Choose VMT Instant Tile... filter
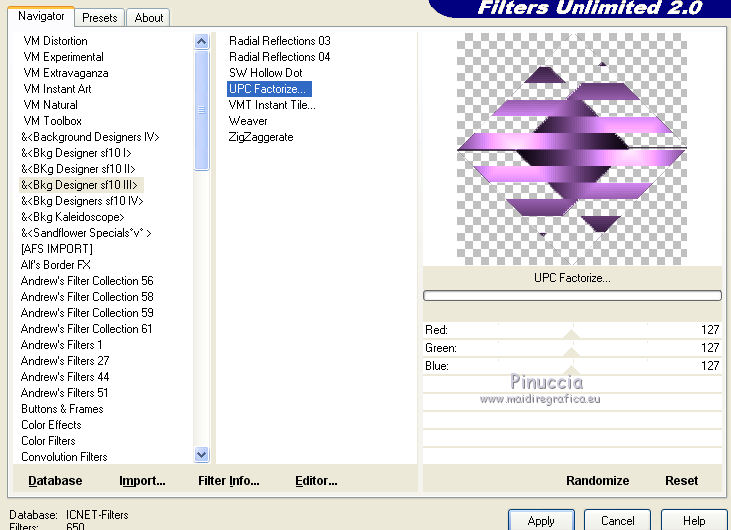This screenshot has height=530, width=731. [272, 105]
